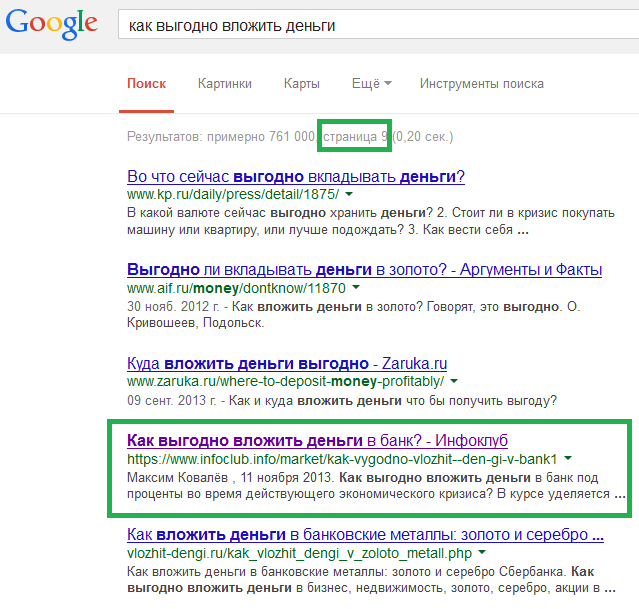Click vlozhit-dengi.ru/kak_vlozhit_dengi_v_zoloto_metall.php URL text
Viewport: 639px width, 609px height.
click(300, 553)
